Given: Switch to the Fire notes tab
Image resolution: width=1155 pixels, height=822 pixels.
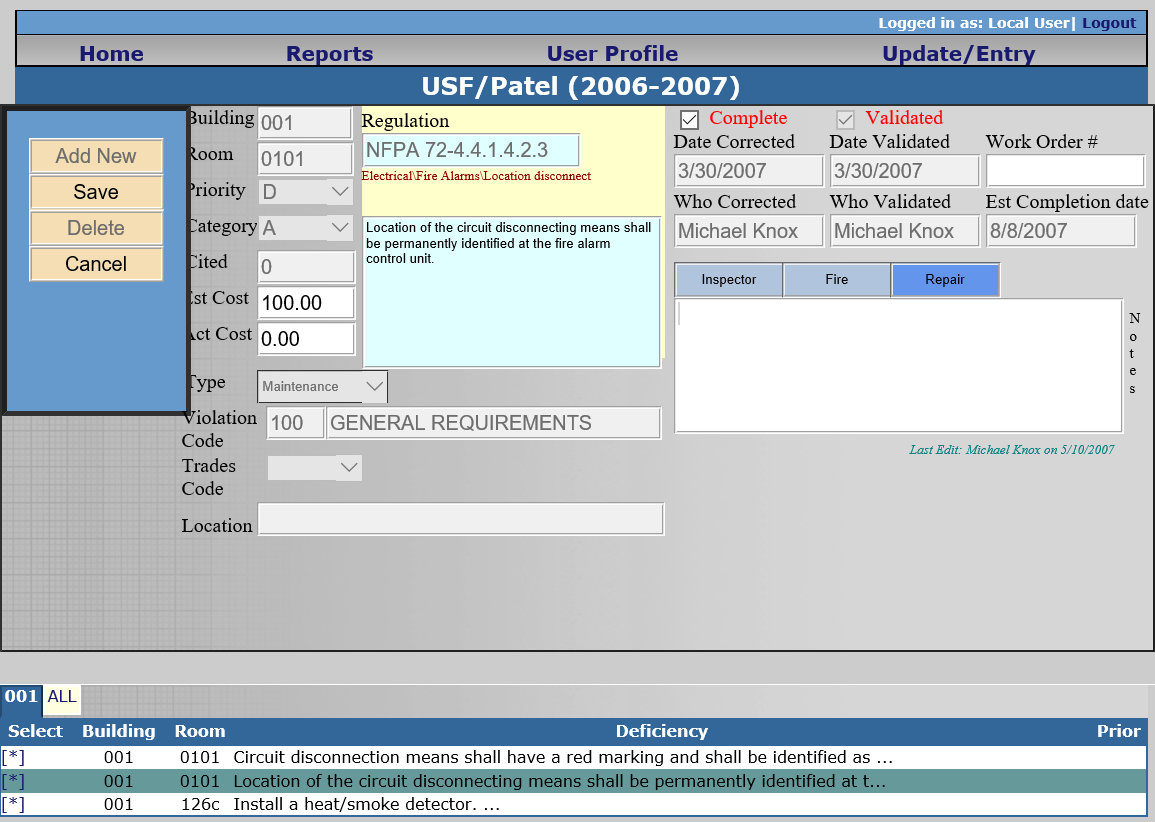Looking at the screenshot, I should point(837,280).
